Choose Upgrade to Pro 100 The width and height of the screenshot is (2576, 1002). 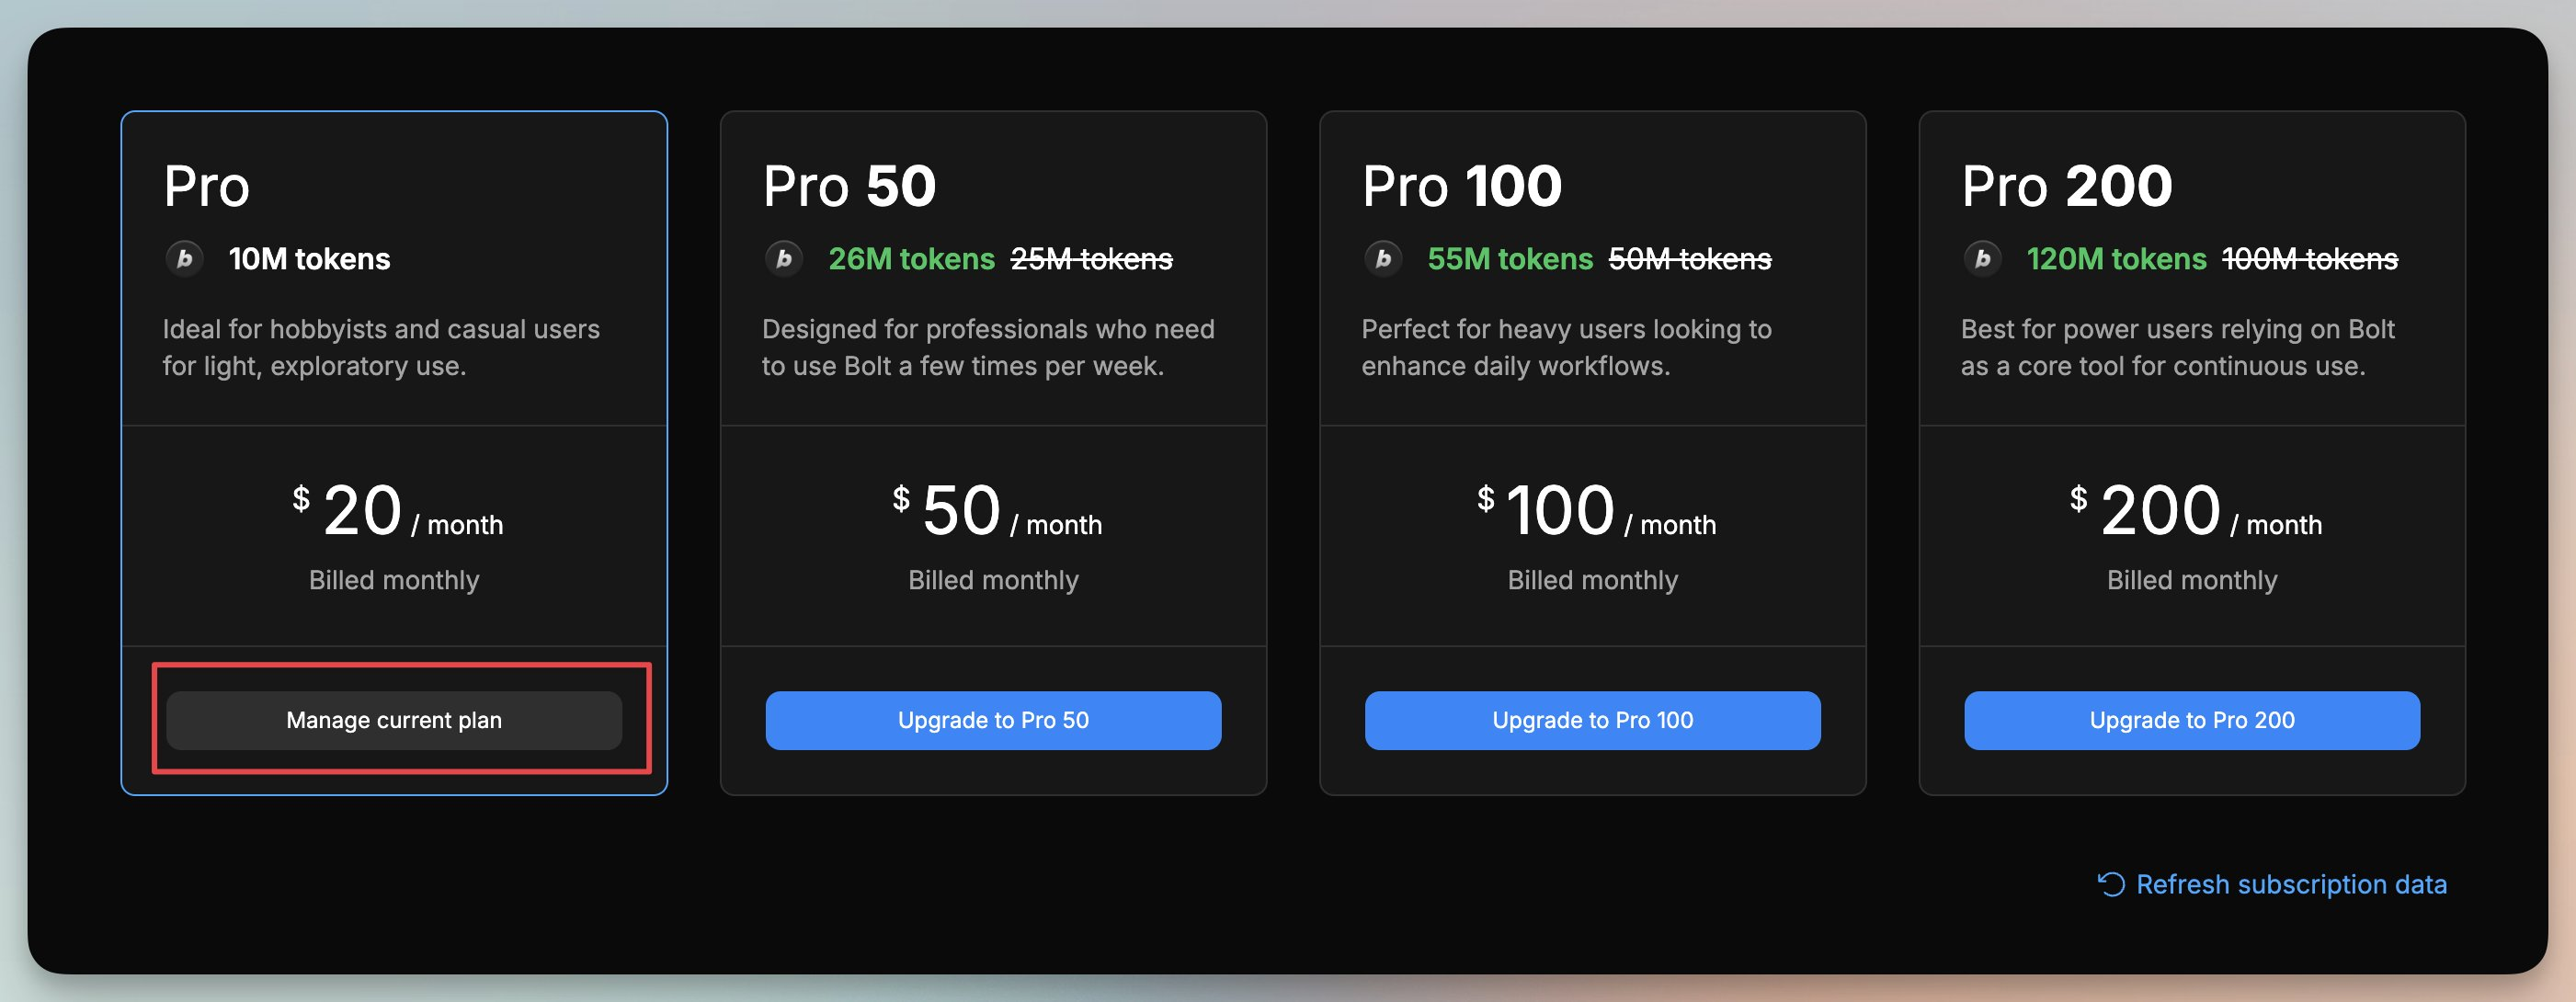tap(1592, 720)
